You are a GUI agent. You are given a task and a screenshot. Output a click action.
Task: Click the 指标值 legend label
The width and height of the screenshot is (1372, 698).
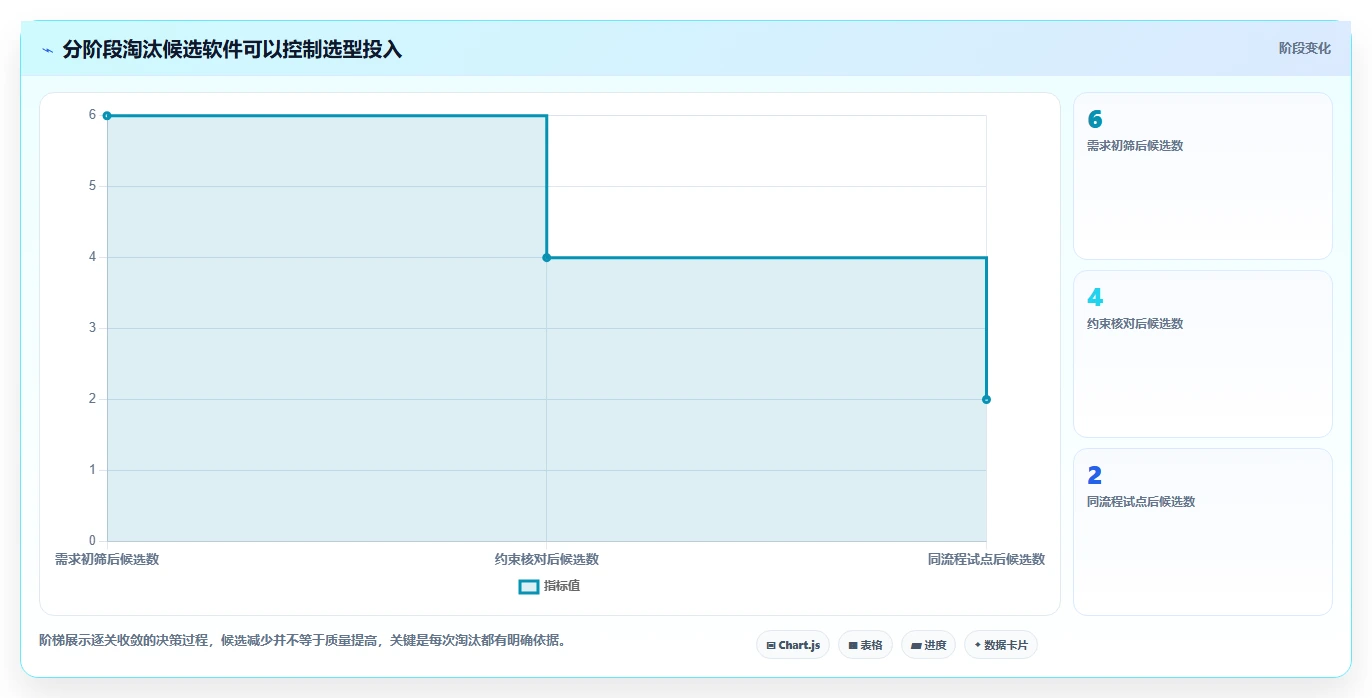[x=562, y=586]
